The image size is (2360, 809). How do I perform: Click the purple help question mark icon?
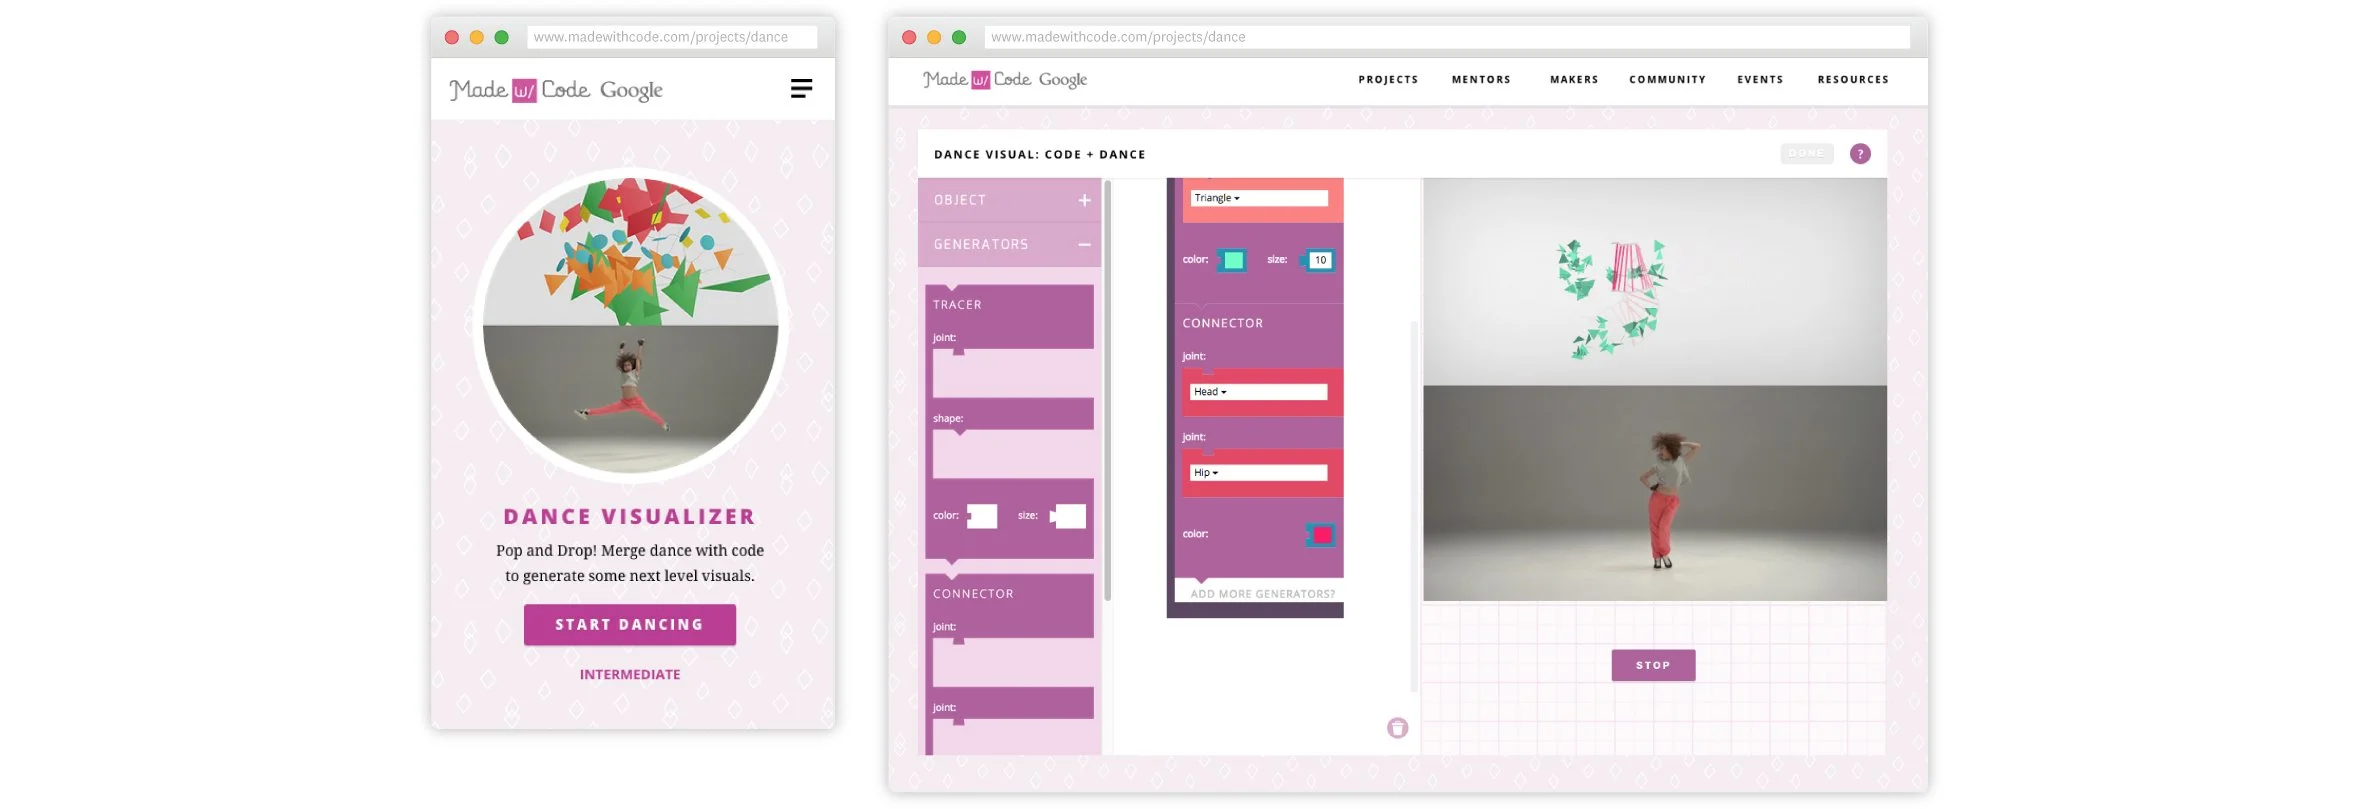[x=1859, y=154]
